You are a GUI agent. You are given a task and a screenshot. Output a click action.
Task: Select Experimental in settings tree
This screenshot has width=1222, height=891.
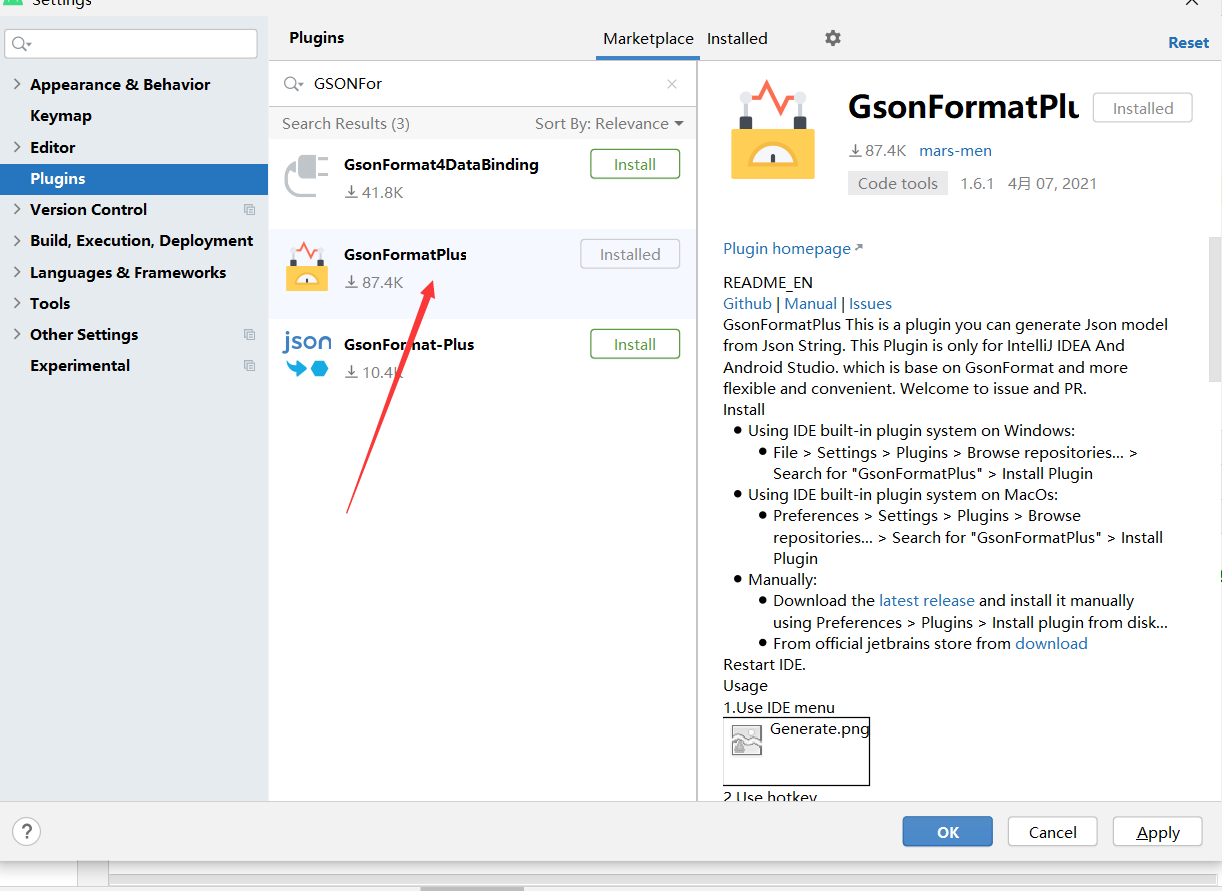click(x=80, y=366)
